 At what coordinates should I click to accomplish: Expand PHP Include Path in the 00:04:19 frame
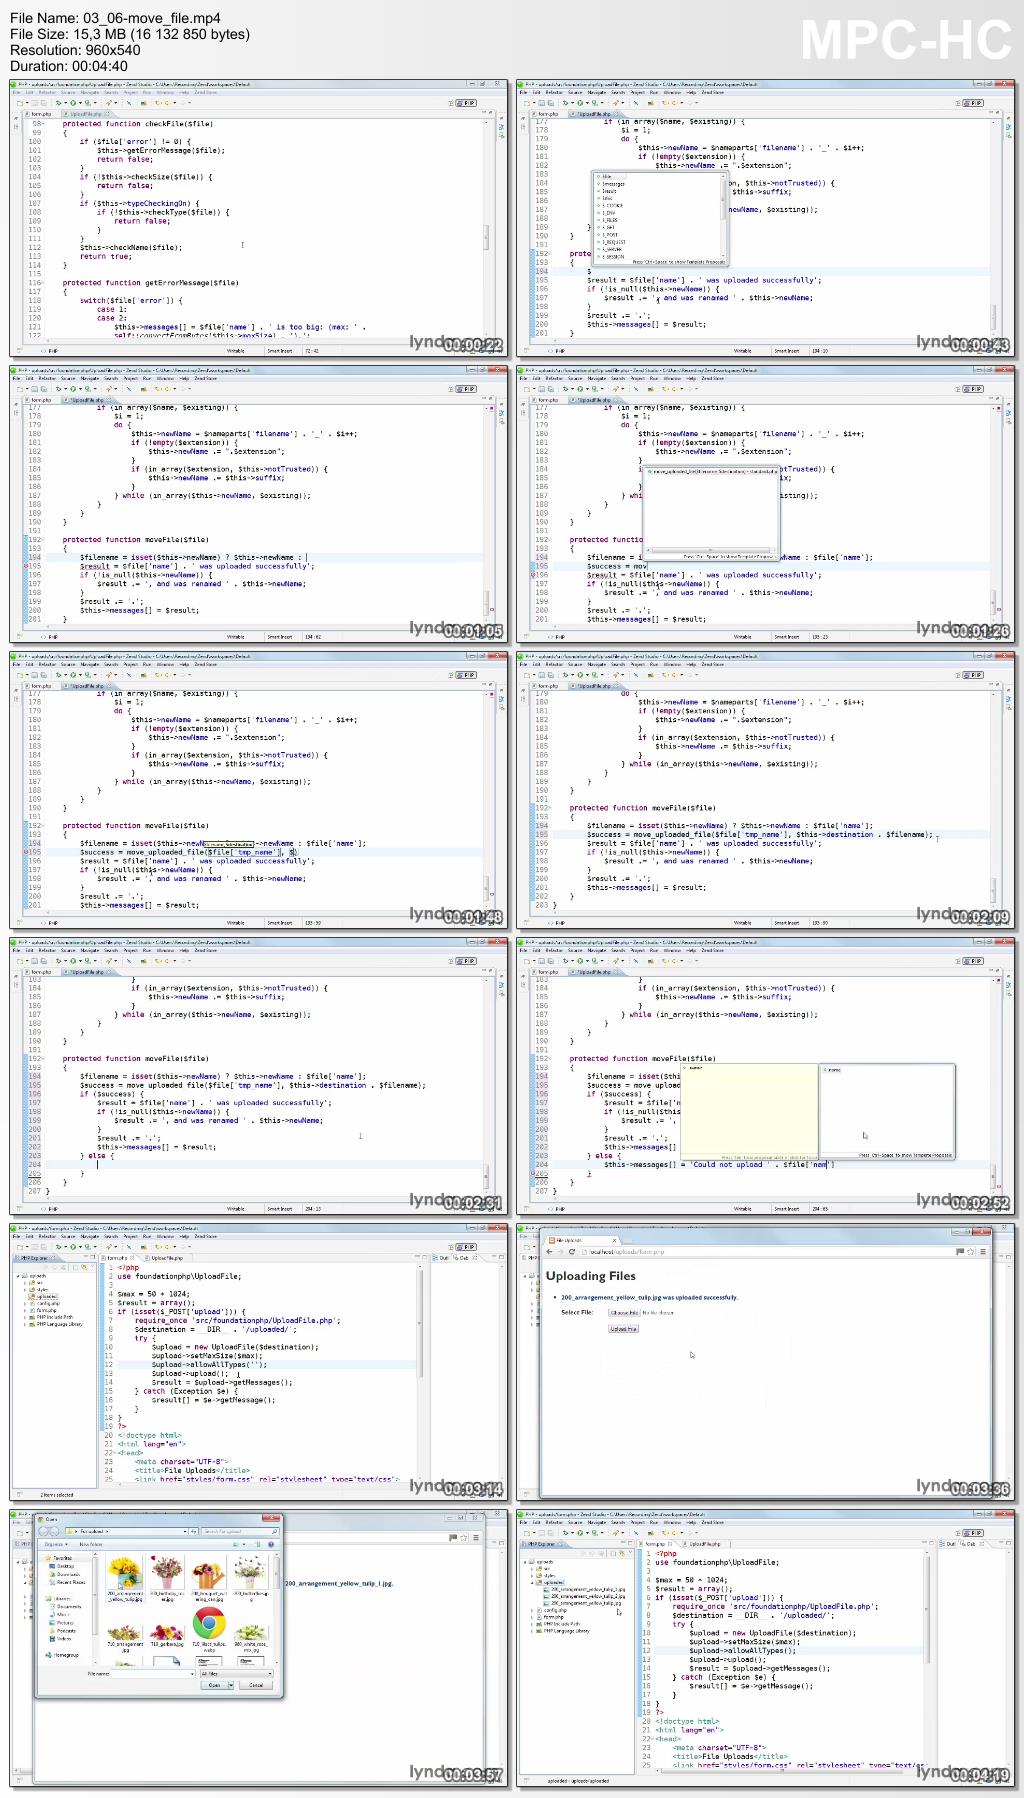(x=532, y=1624)
